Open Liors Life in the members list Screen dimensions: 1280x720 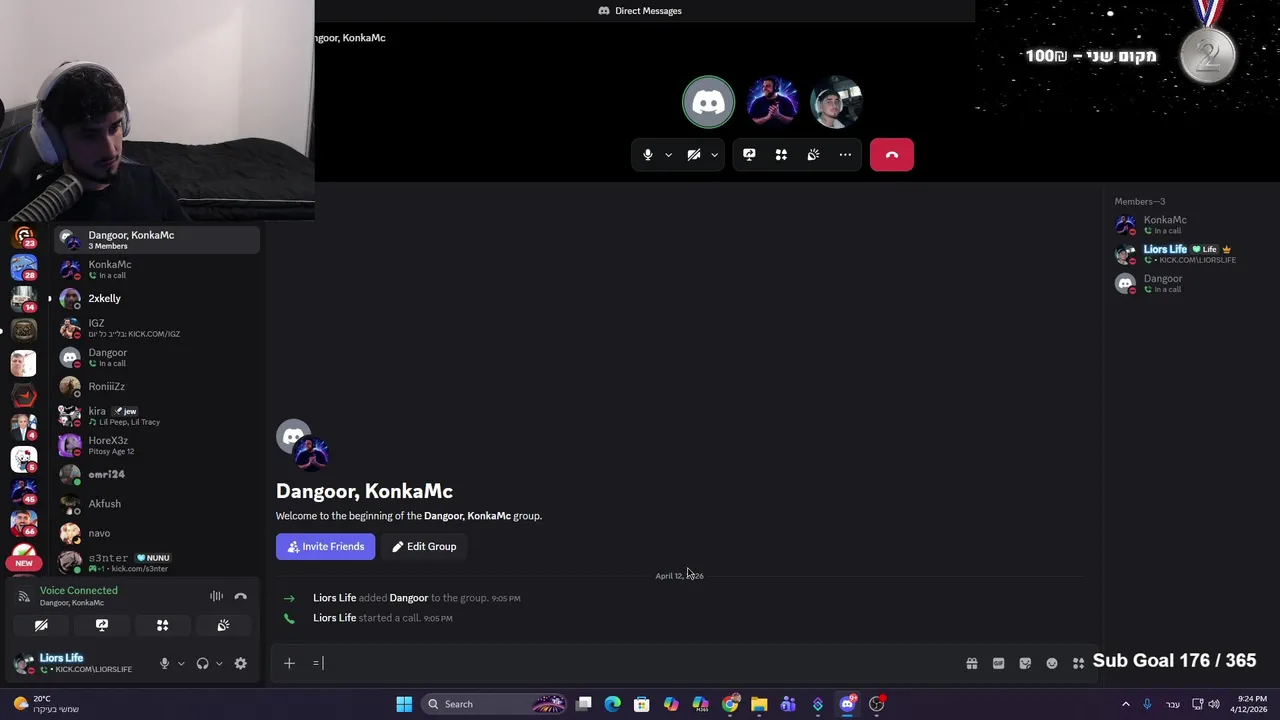point(1188,254)
